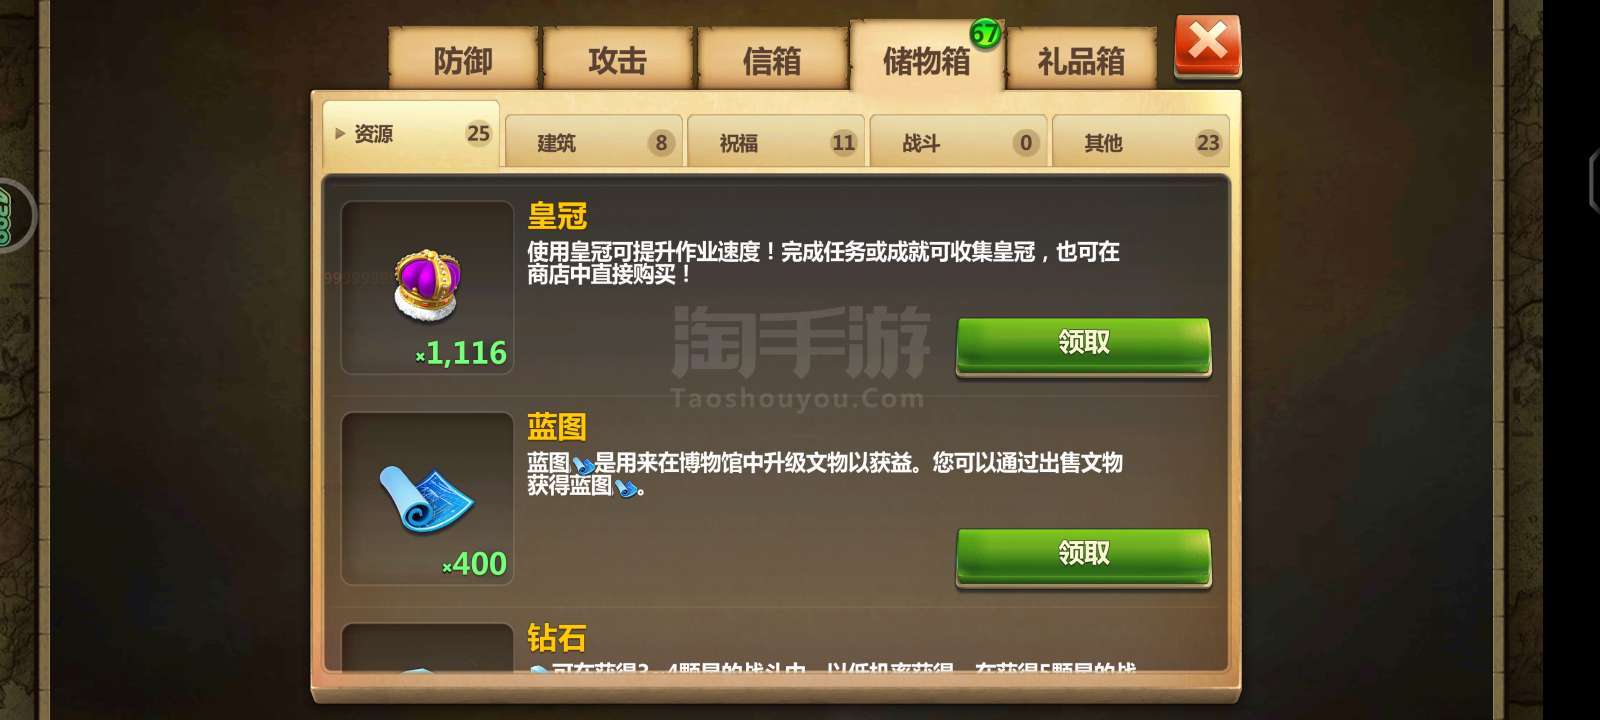
Task: Claim the 蓝图 with 领取 button
Action: [1083, 557]
